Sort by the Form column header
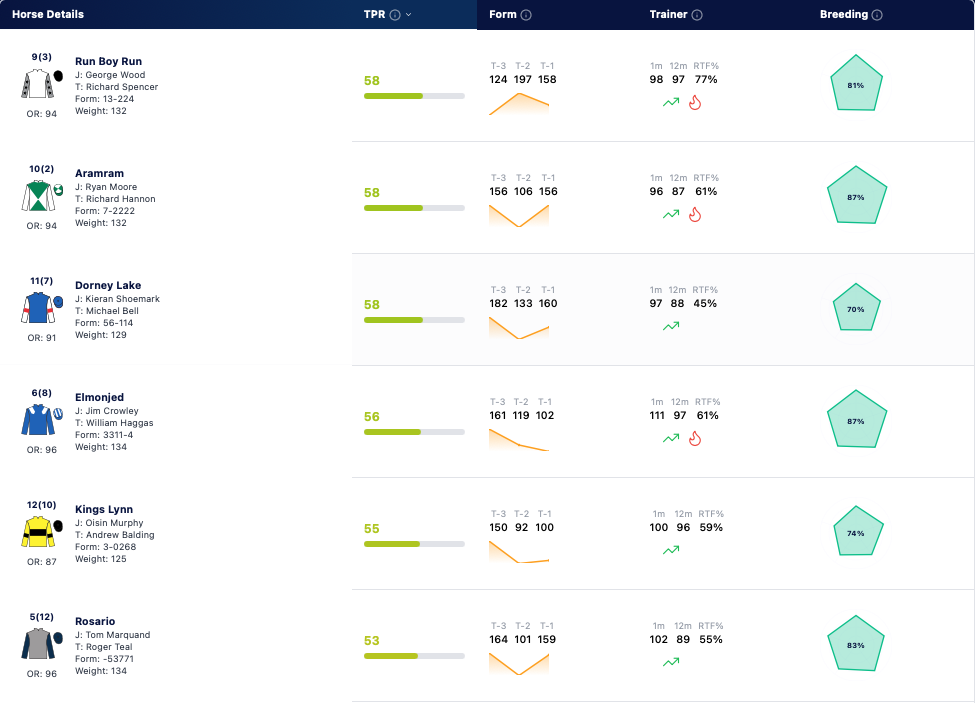 click(x=502, y=14)
